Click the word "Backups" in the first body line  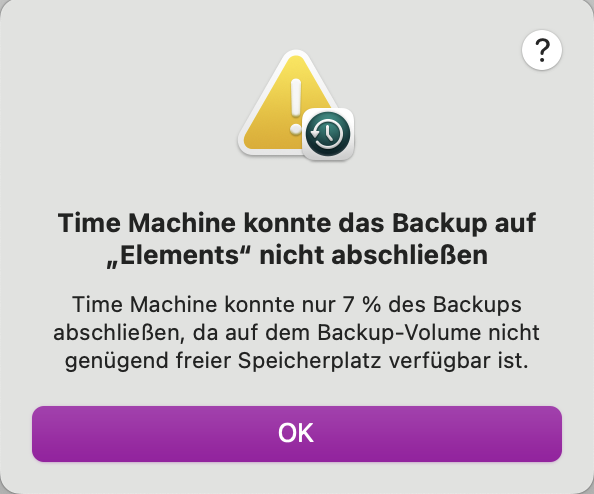click(x=477, y=305)
